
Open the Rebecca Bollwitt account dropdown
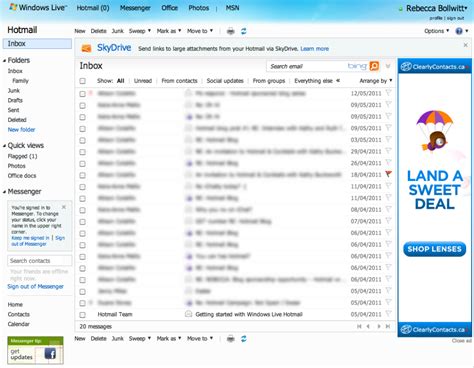436,8
